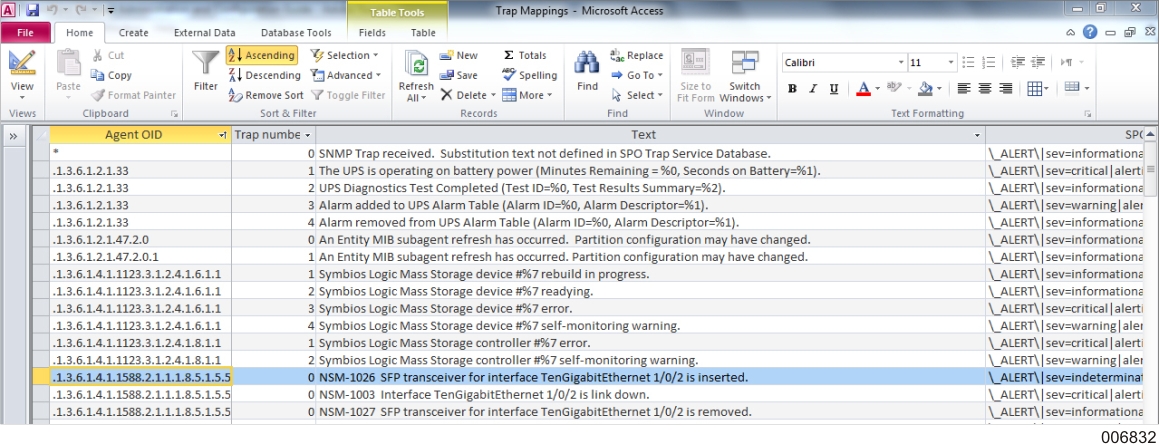Click the select-all corner of datasheet
Viewport: 1159px width, 447px height.
click(x=41, y=135)
